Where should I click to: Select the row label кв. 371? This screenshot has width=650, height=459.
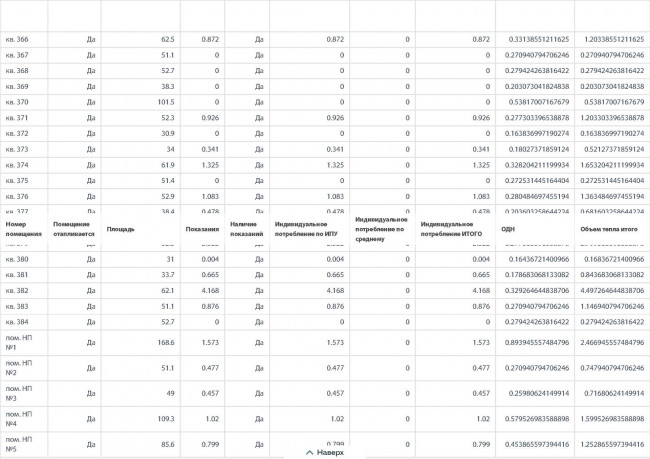(17, 118)
